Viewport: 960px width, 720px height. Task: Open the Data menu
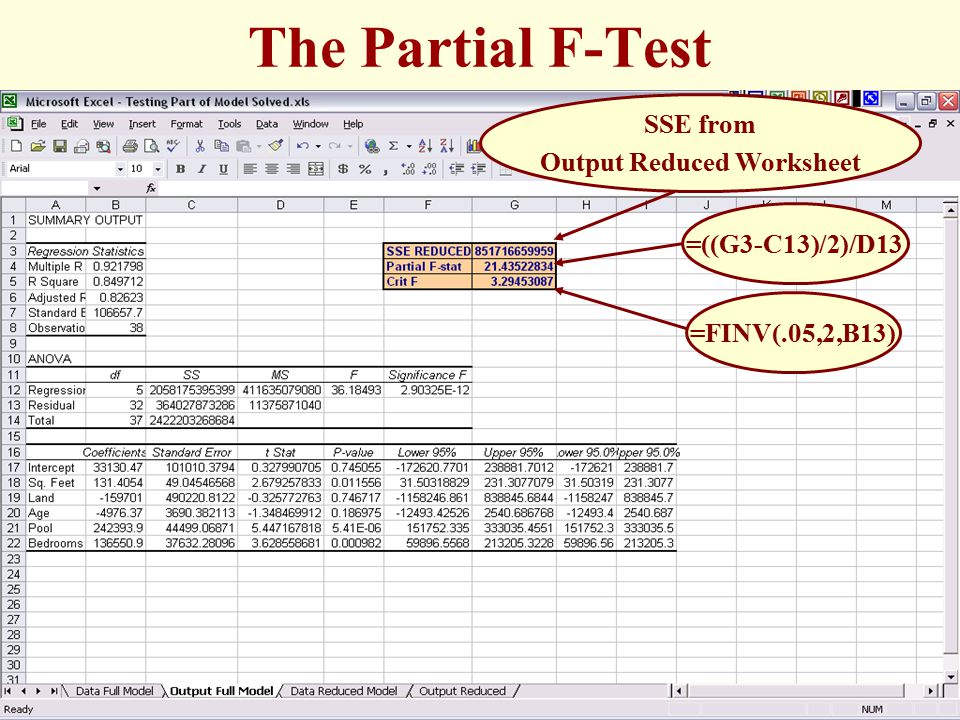pyautogui.click(x=267, y=124)
